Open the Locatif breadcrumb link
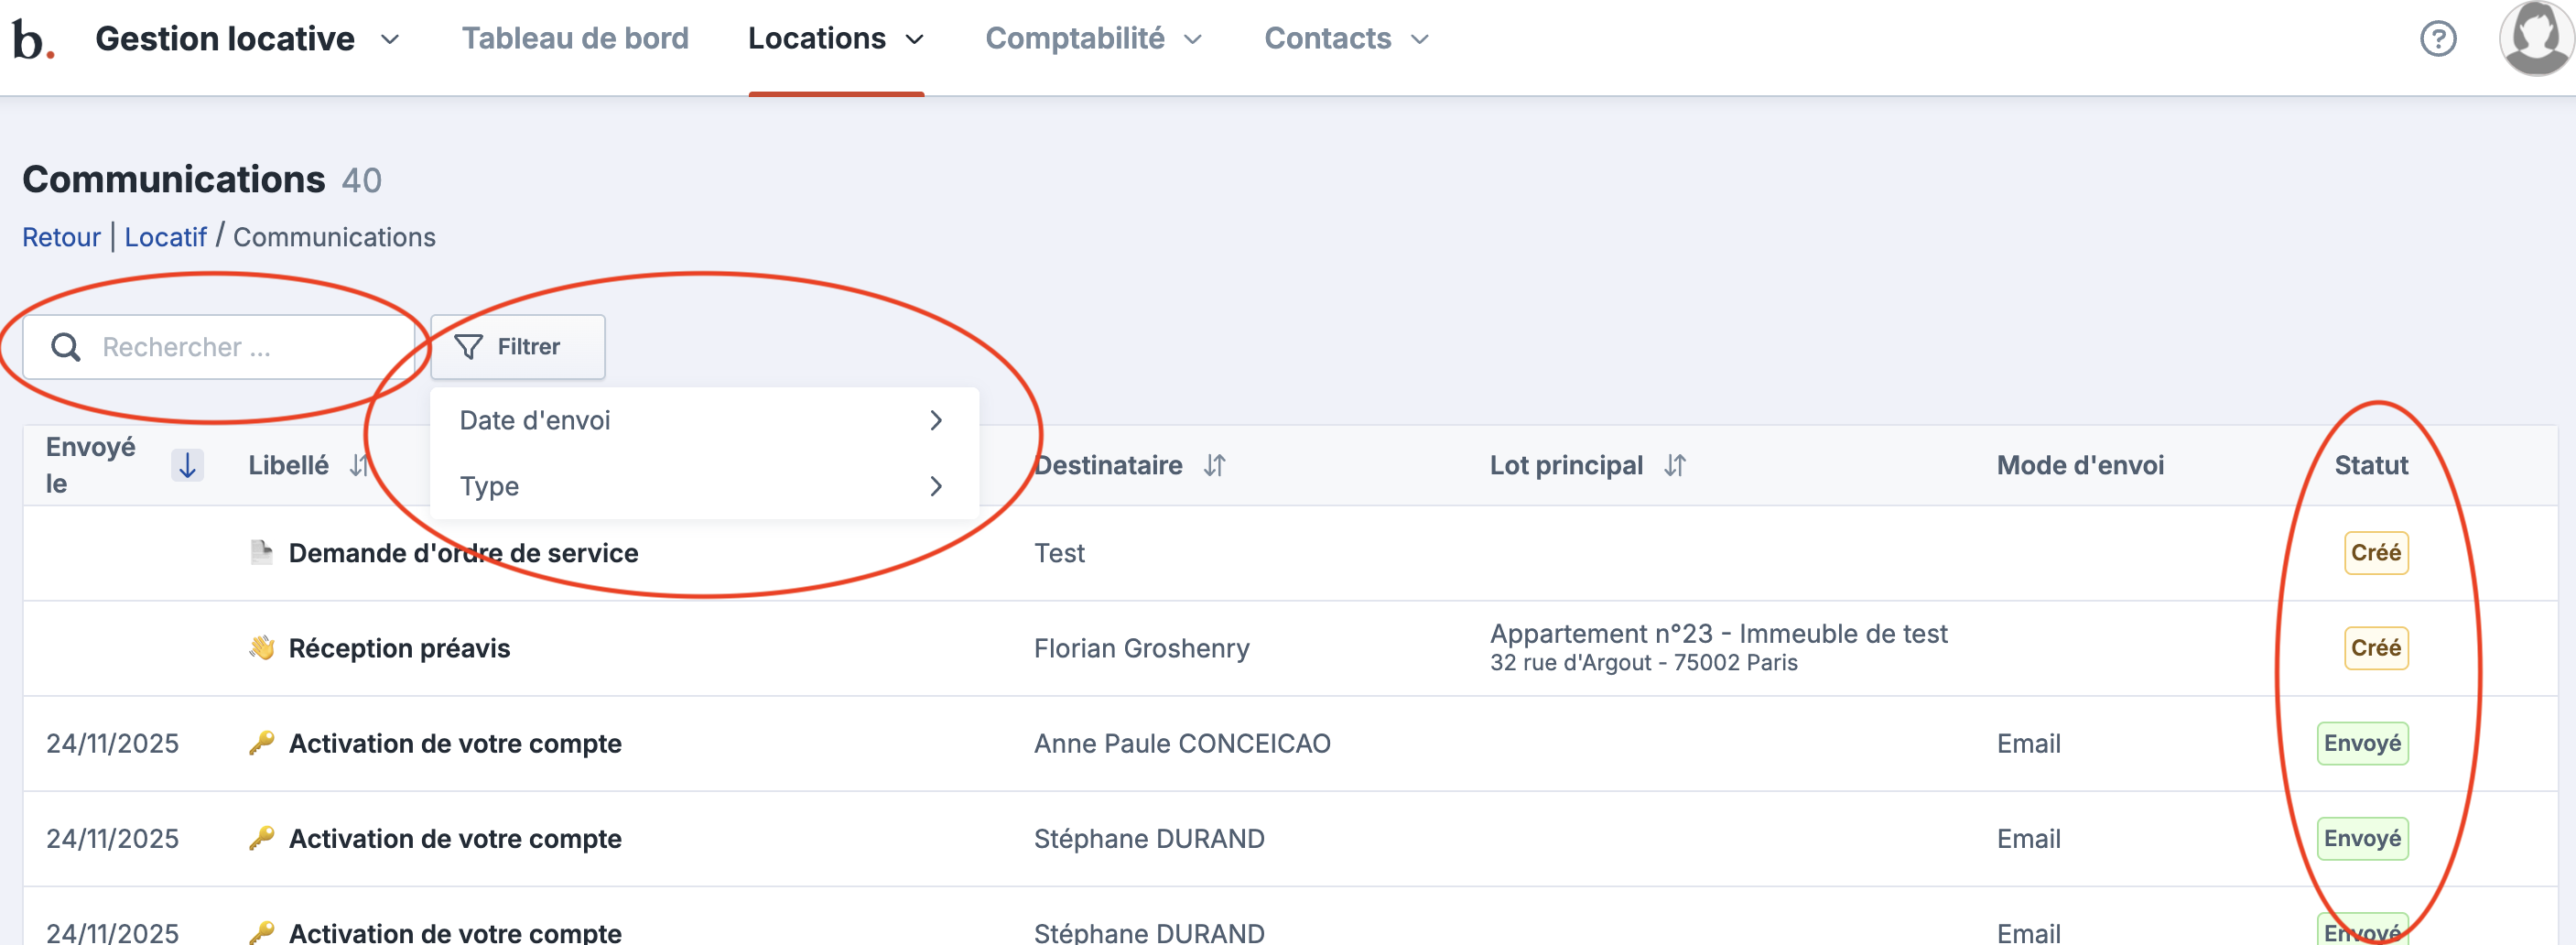Screen dimensions: 2576x945 pos(165,237)
